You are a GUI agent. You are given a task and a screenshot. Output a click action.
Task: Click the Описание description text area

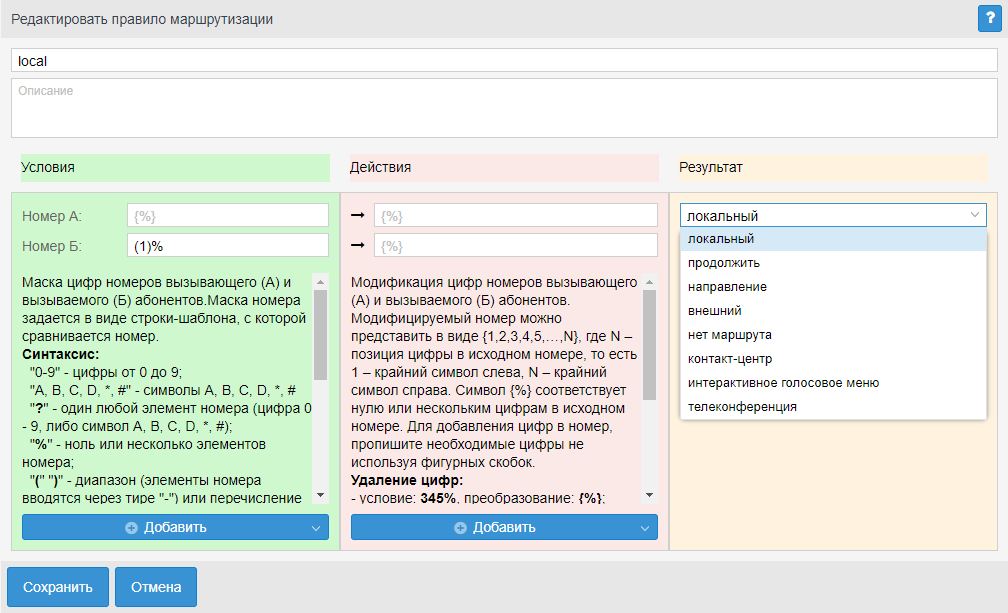tap(504, 108)
